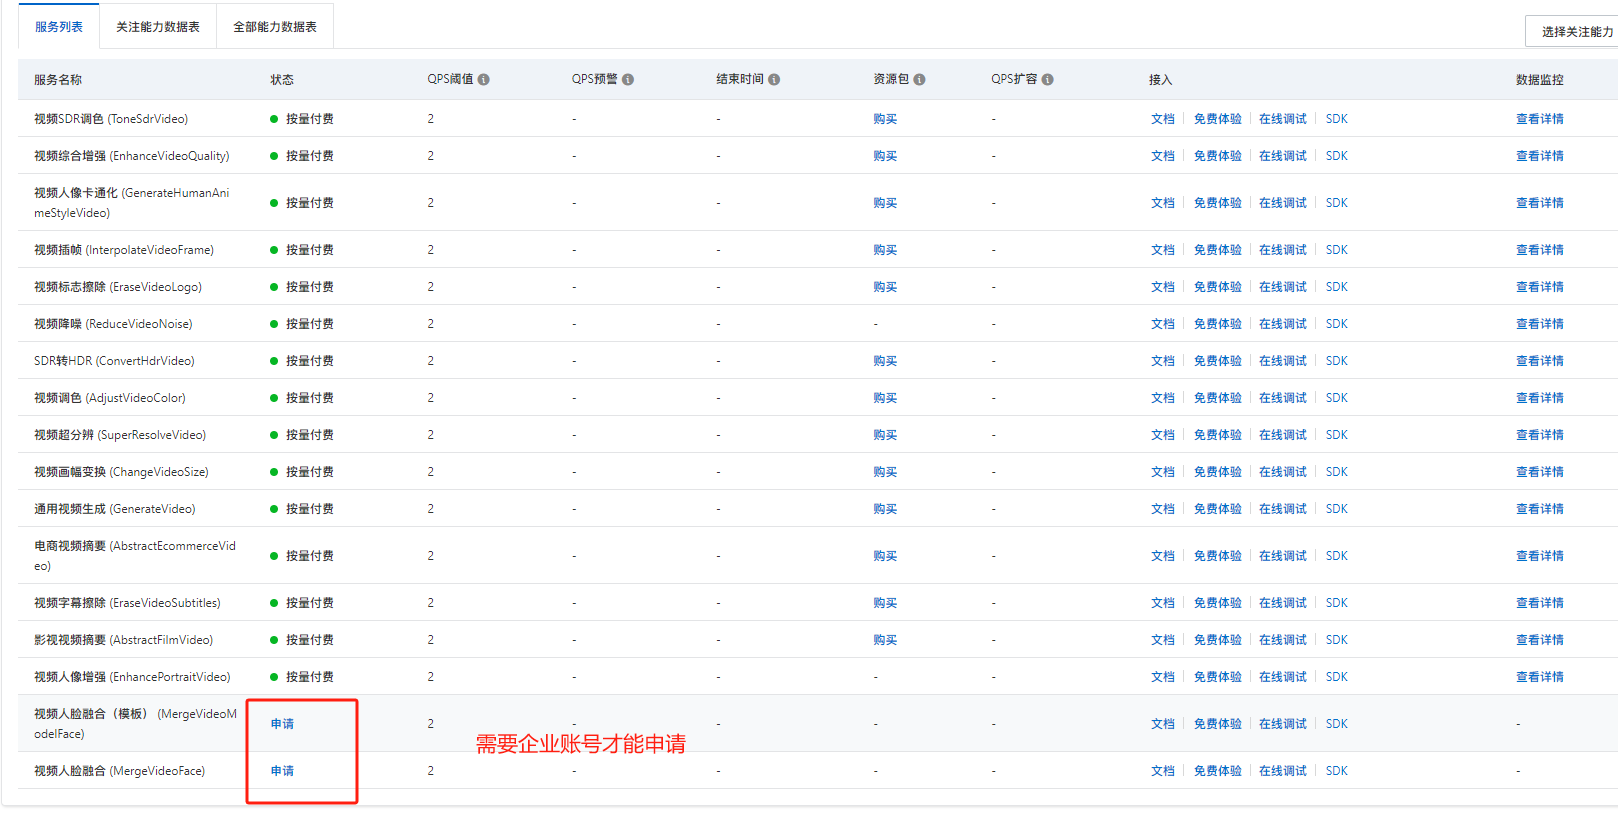Click 购买 for 视频字幕擦除 row

click(x=885, y=603)
